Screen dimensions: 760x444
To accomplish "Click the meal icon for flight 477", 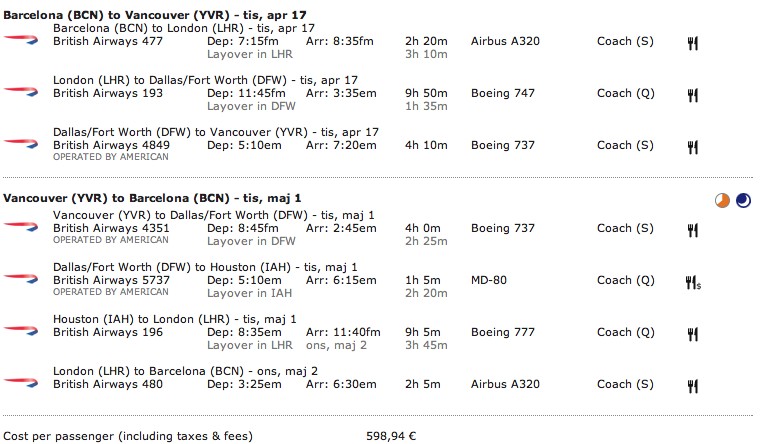I will (691, 42).
